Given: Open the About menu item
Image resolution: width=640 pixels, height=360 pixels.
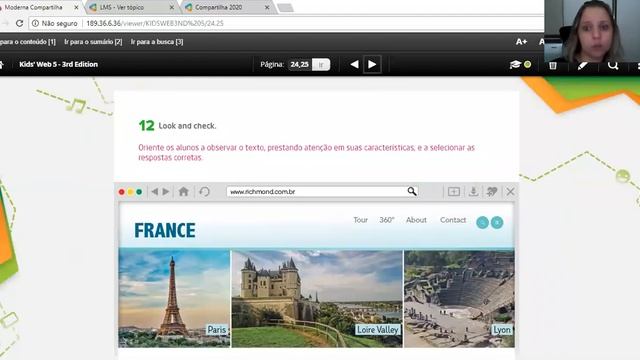Looking at the screenshot, I should click(x=416, y=220).
